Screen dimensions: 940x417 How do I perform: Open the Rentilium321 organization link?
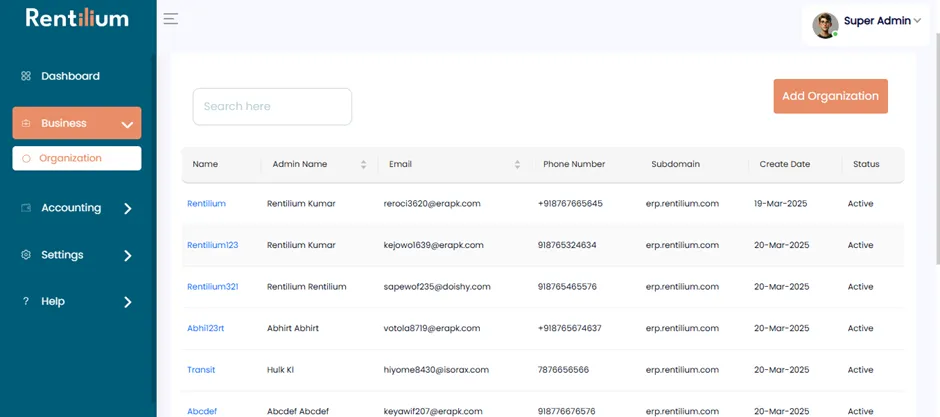tap(213, 287)
